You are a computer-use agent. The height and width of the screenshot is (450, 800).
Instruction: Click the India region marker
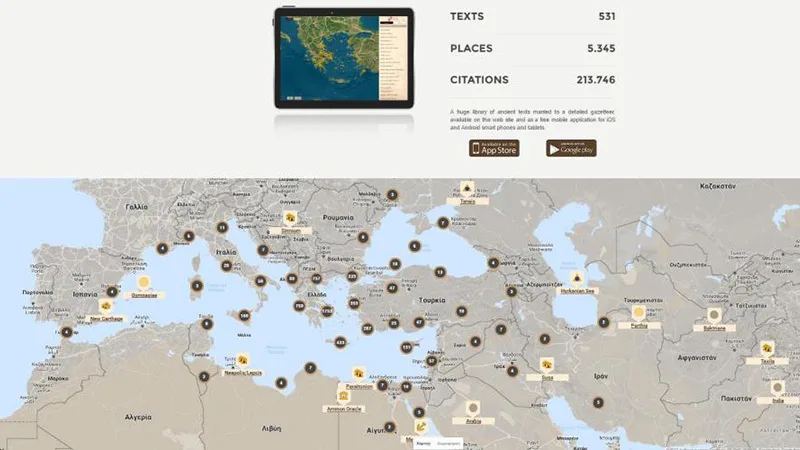(777, 388)
